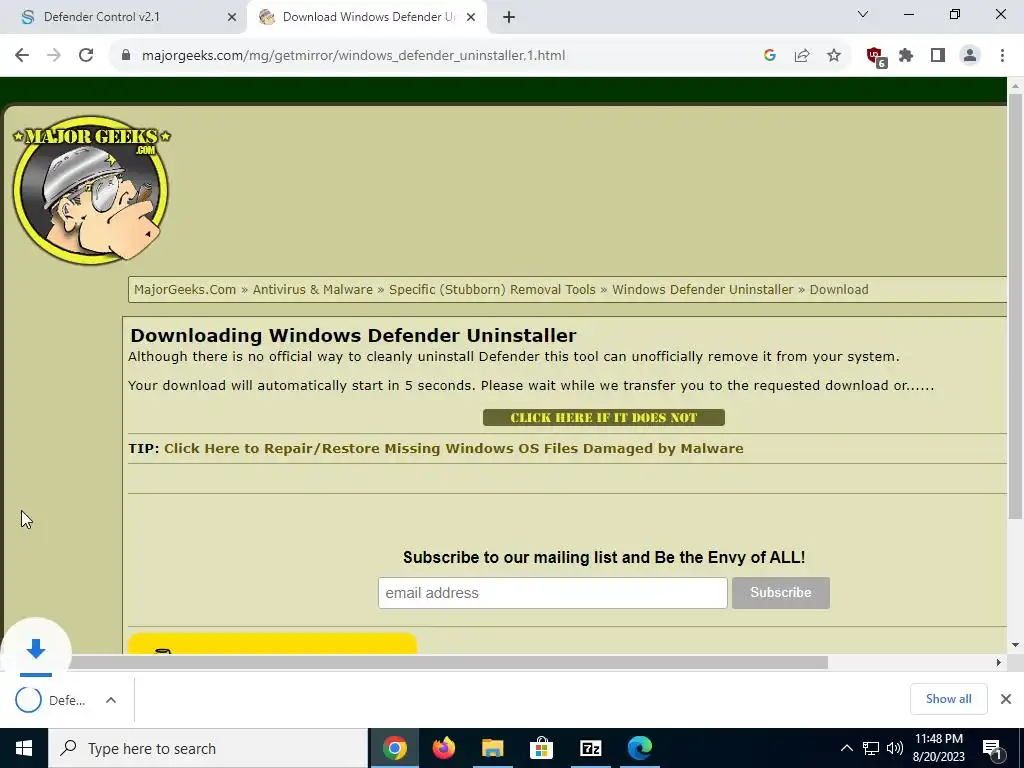Click the blue download arrow bubble

36,650
